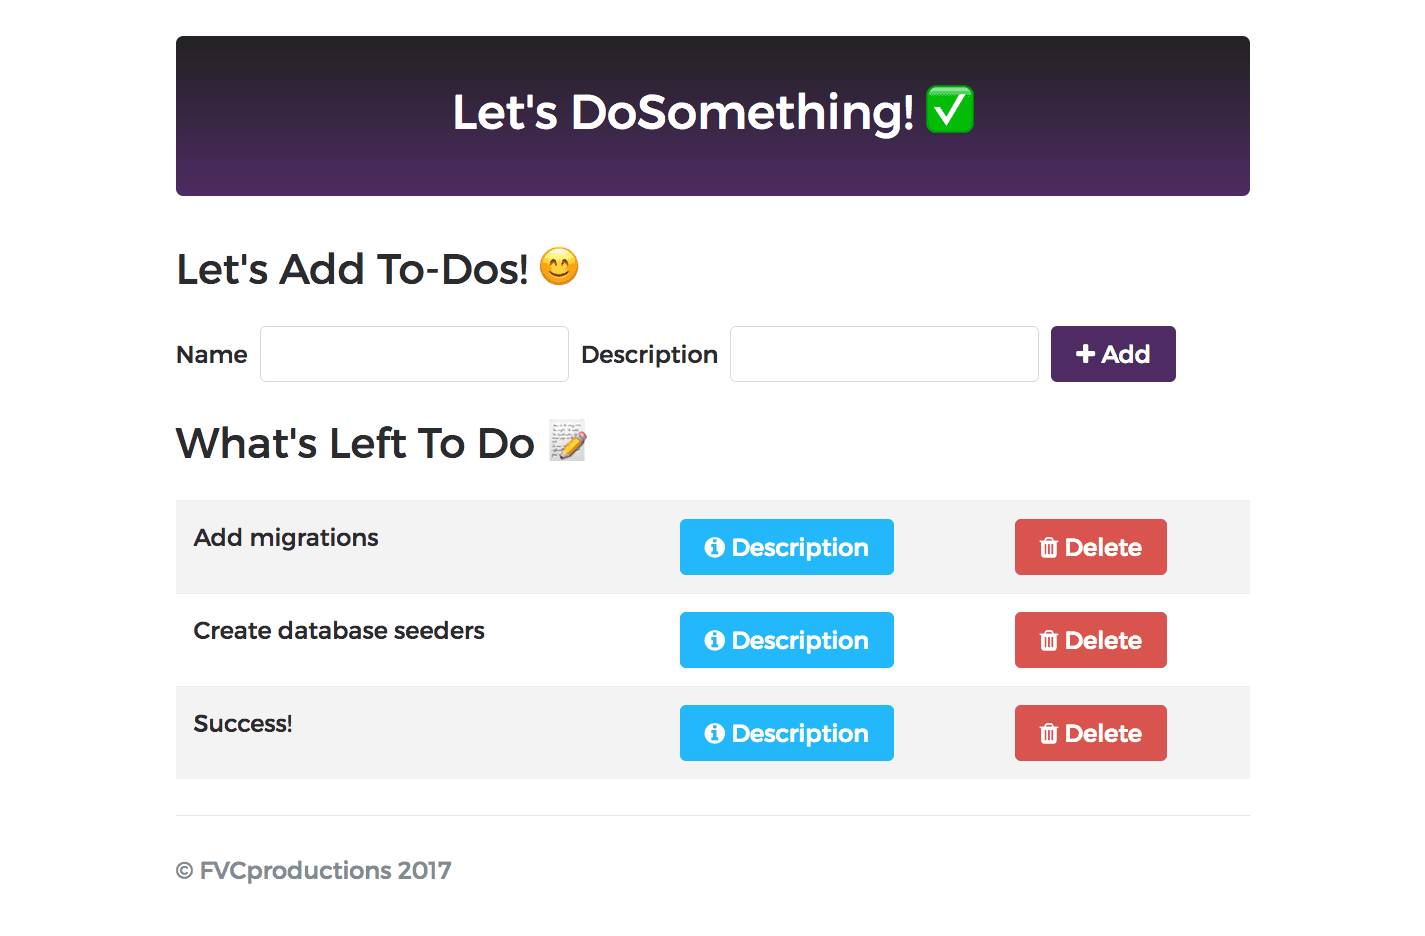The width and height of the screenshot is (1425, 936).
Task: Click the info icon on the Success! Description button
Action: click(714, 733)
